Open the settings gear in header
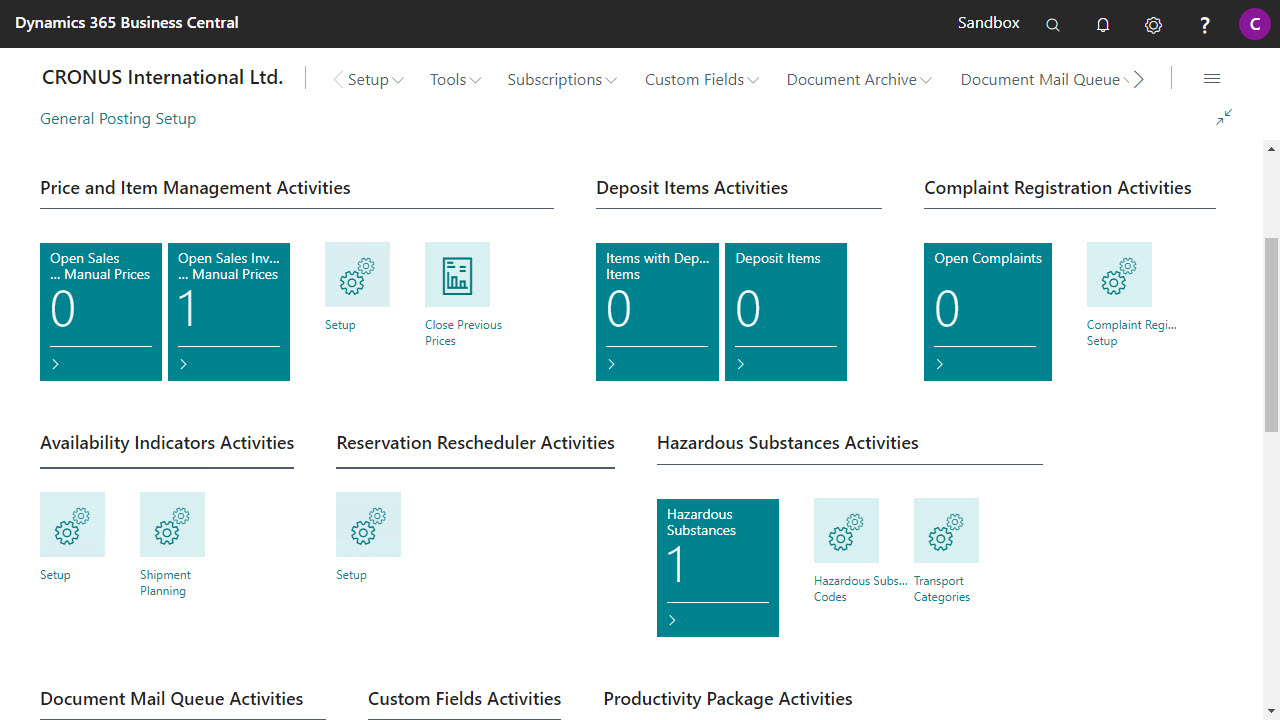This screenshot has width=1280, height=720. click(x=1153, y=25)
